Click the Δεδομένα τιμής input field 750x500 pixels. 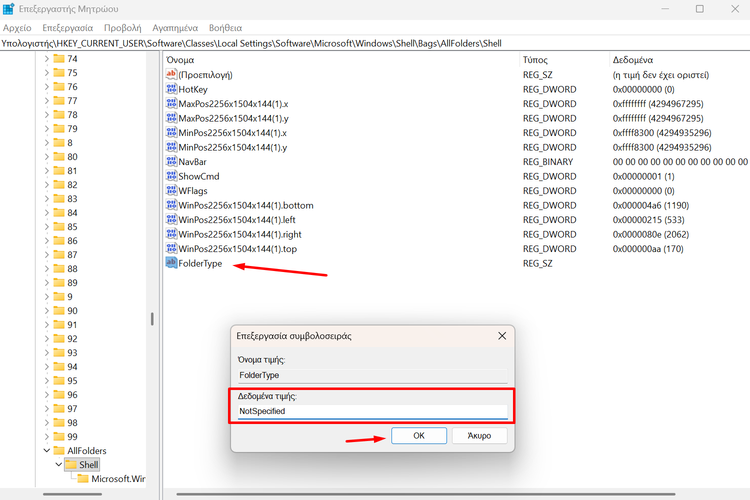[x=373, y=411]
